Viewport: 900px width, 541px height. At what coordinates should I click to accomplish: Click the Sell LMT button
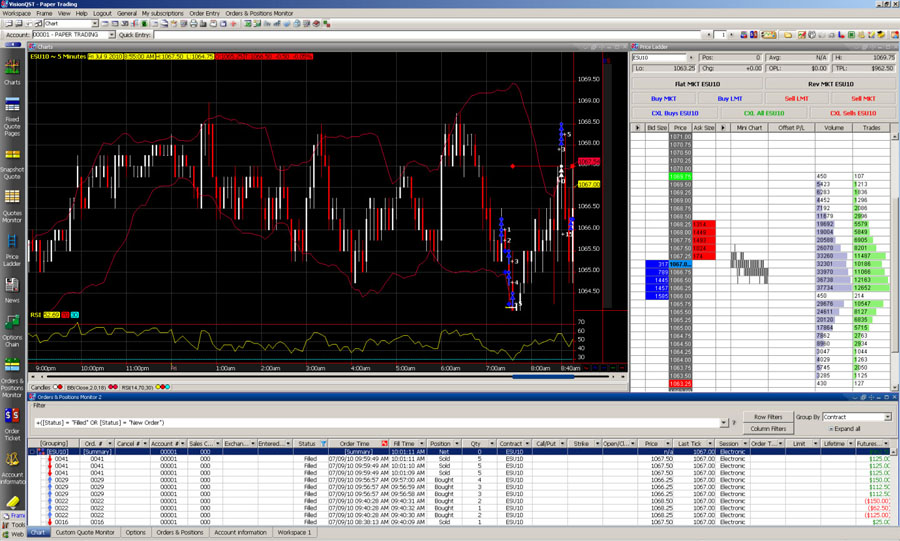tap(796, 99)
